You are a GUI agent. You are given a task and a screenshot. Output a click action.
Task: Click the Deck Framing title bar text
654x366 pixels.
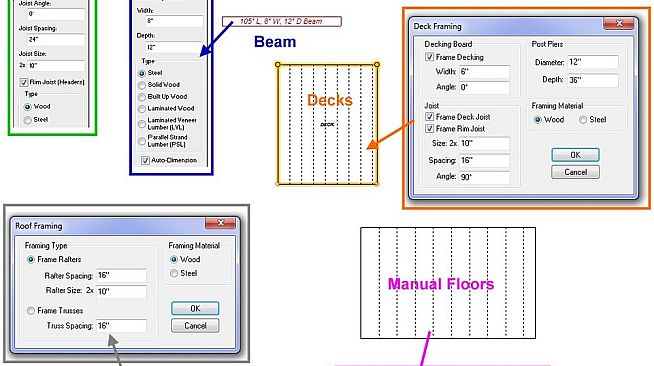(437, 26)
